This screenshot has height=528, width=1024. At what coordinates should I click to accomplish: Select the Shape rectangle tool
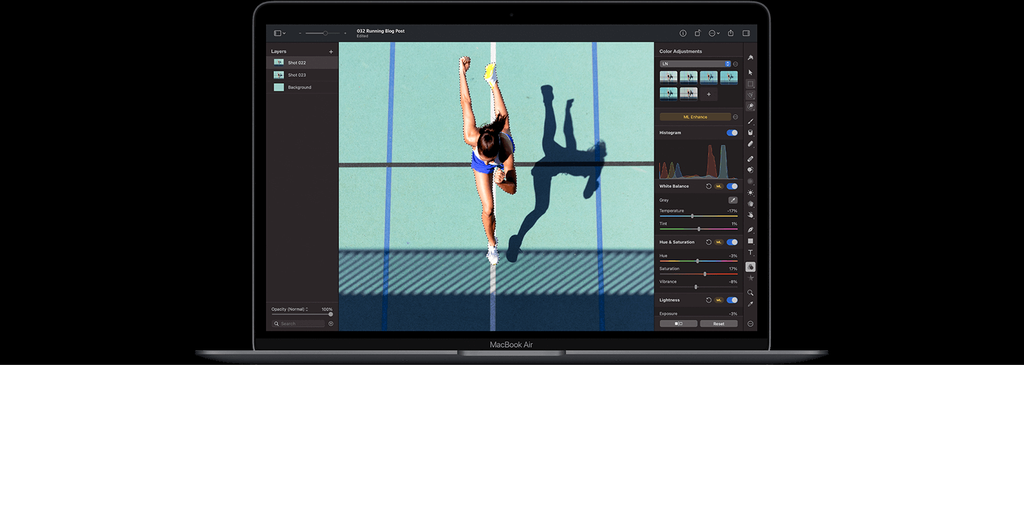click(750, 241)
